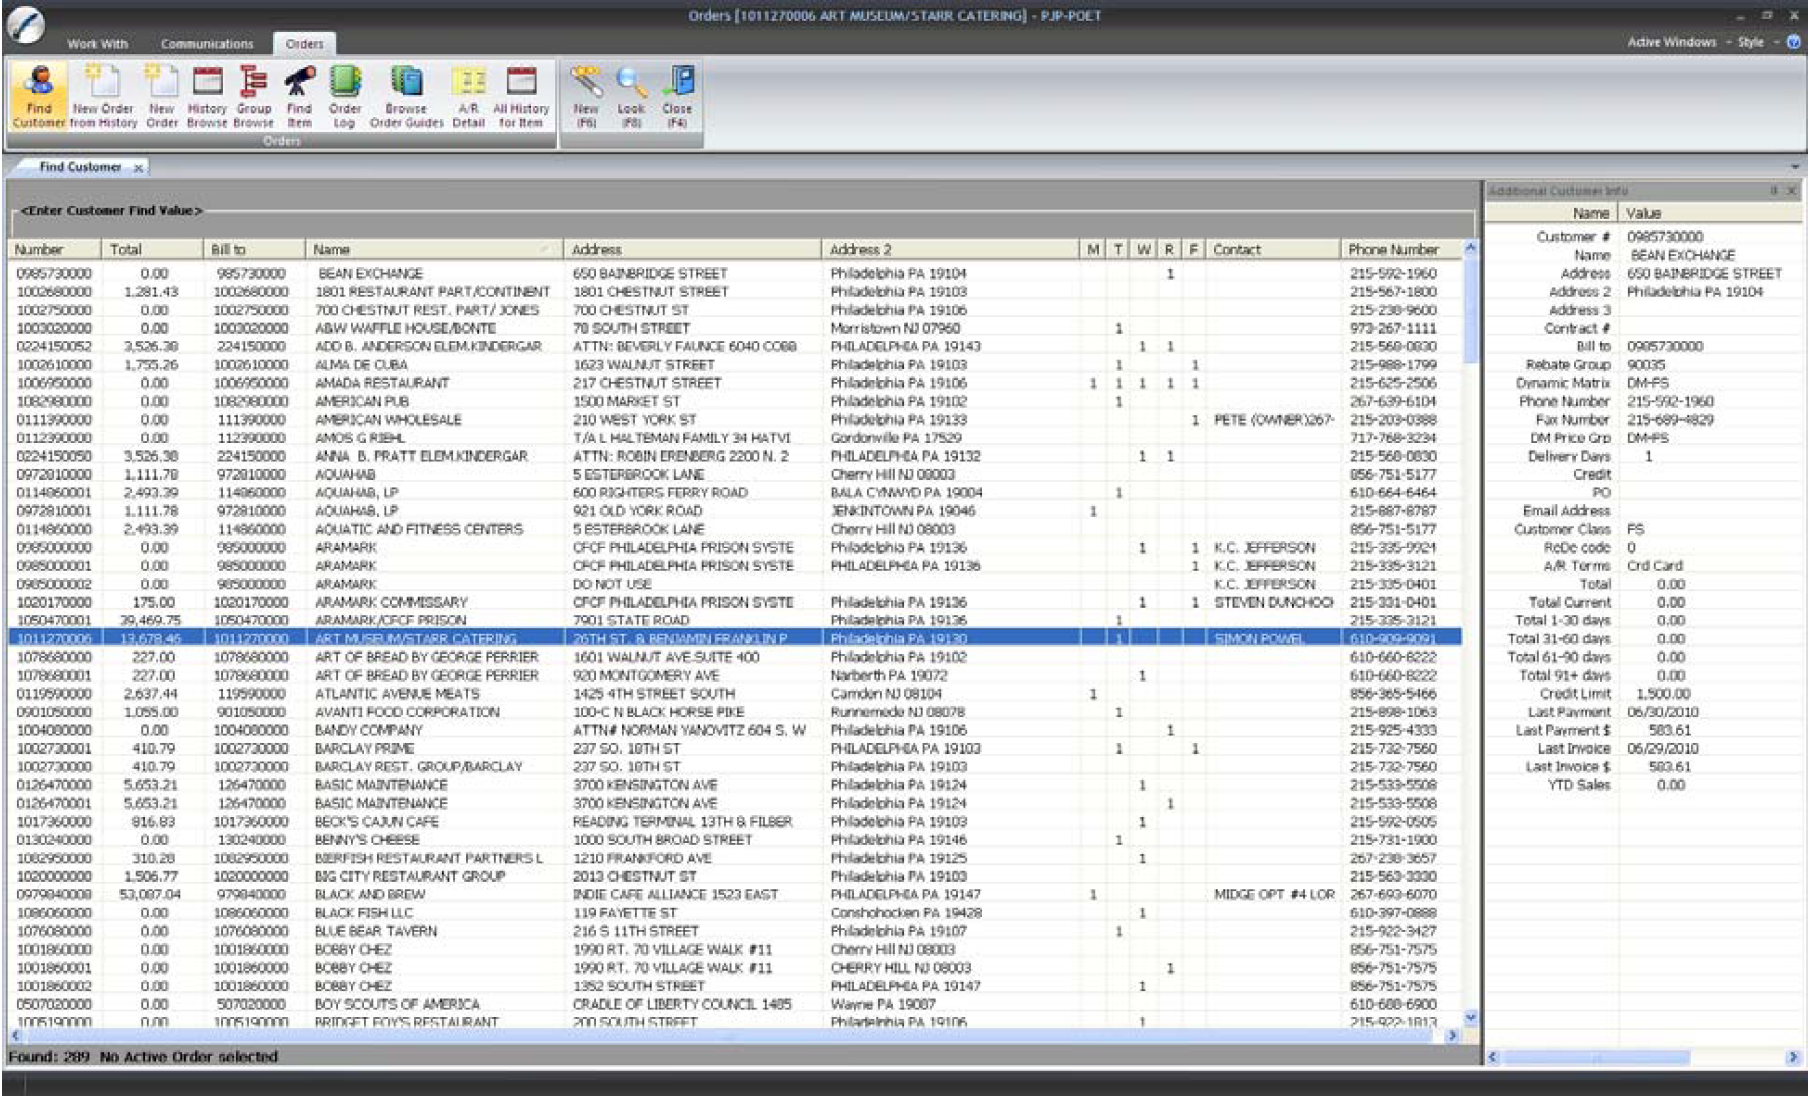Select the Orders ribbon tab
The width and height of the screenshot is (1808, 1096).
click(x=304, y=44)
